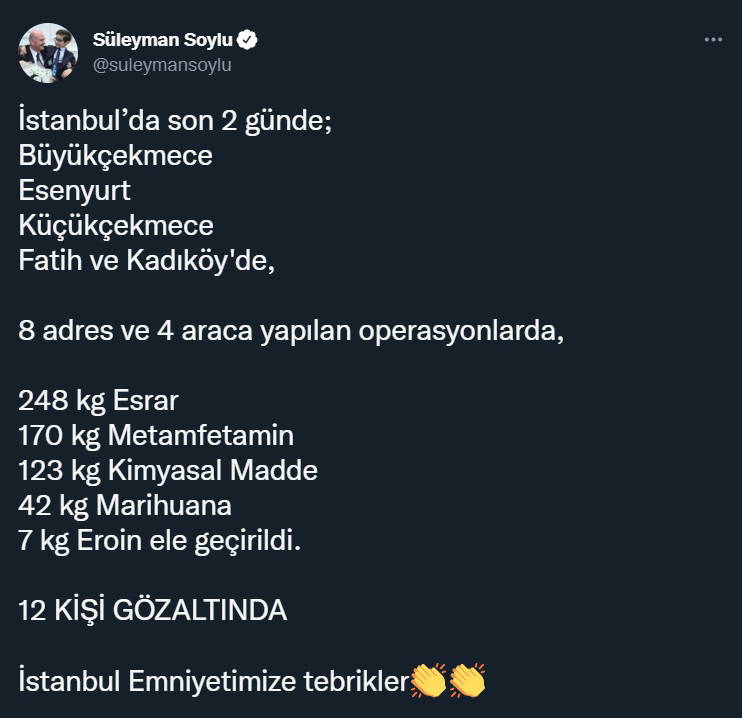Click the "İstanbul Emniyetimize tebrikler" text
Screen dimensions: 742x718
[x=214, y=682]
